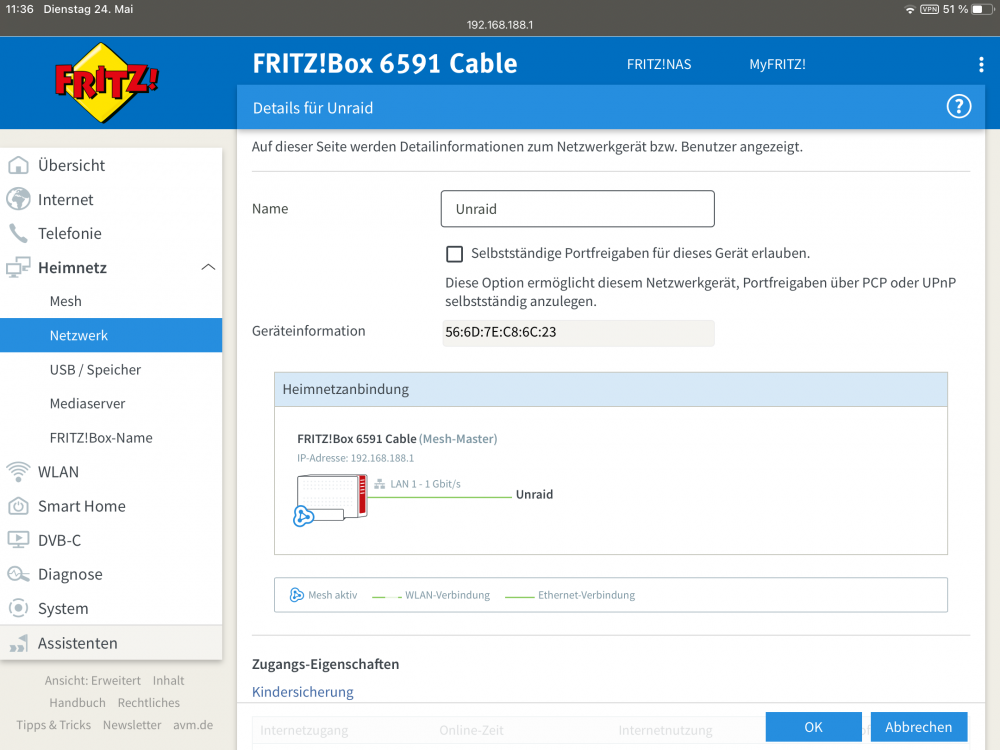This screenshot has width=1000, height=750.
Task: Click the Heimnetzanbindung section header
Action: click(x=611, y=389)
